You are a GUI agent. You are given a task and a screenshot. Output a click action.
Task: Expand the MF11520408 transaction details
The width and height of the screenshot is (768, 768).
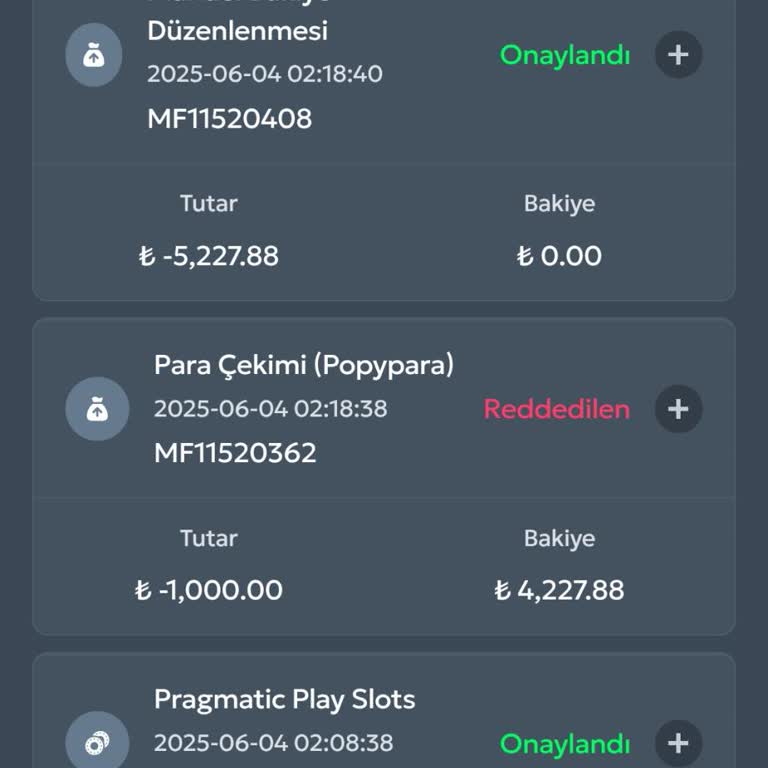(x=678, y=54)
